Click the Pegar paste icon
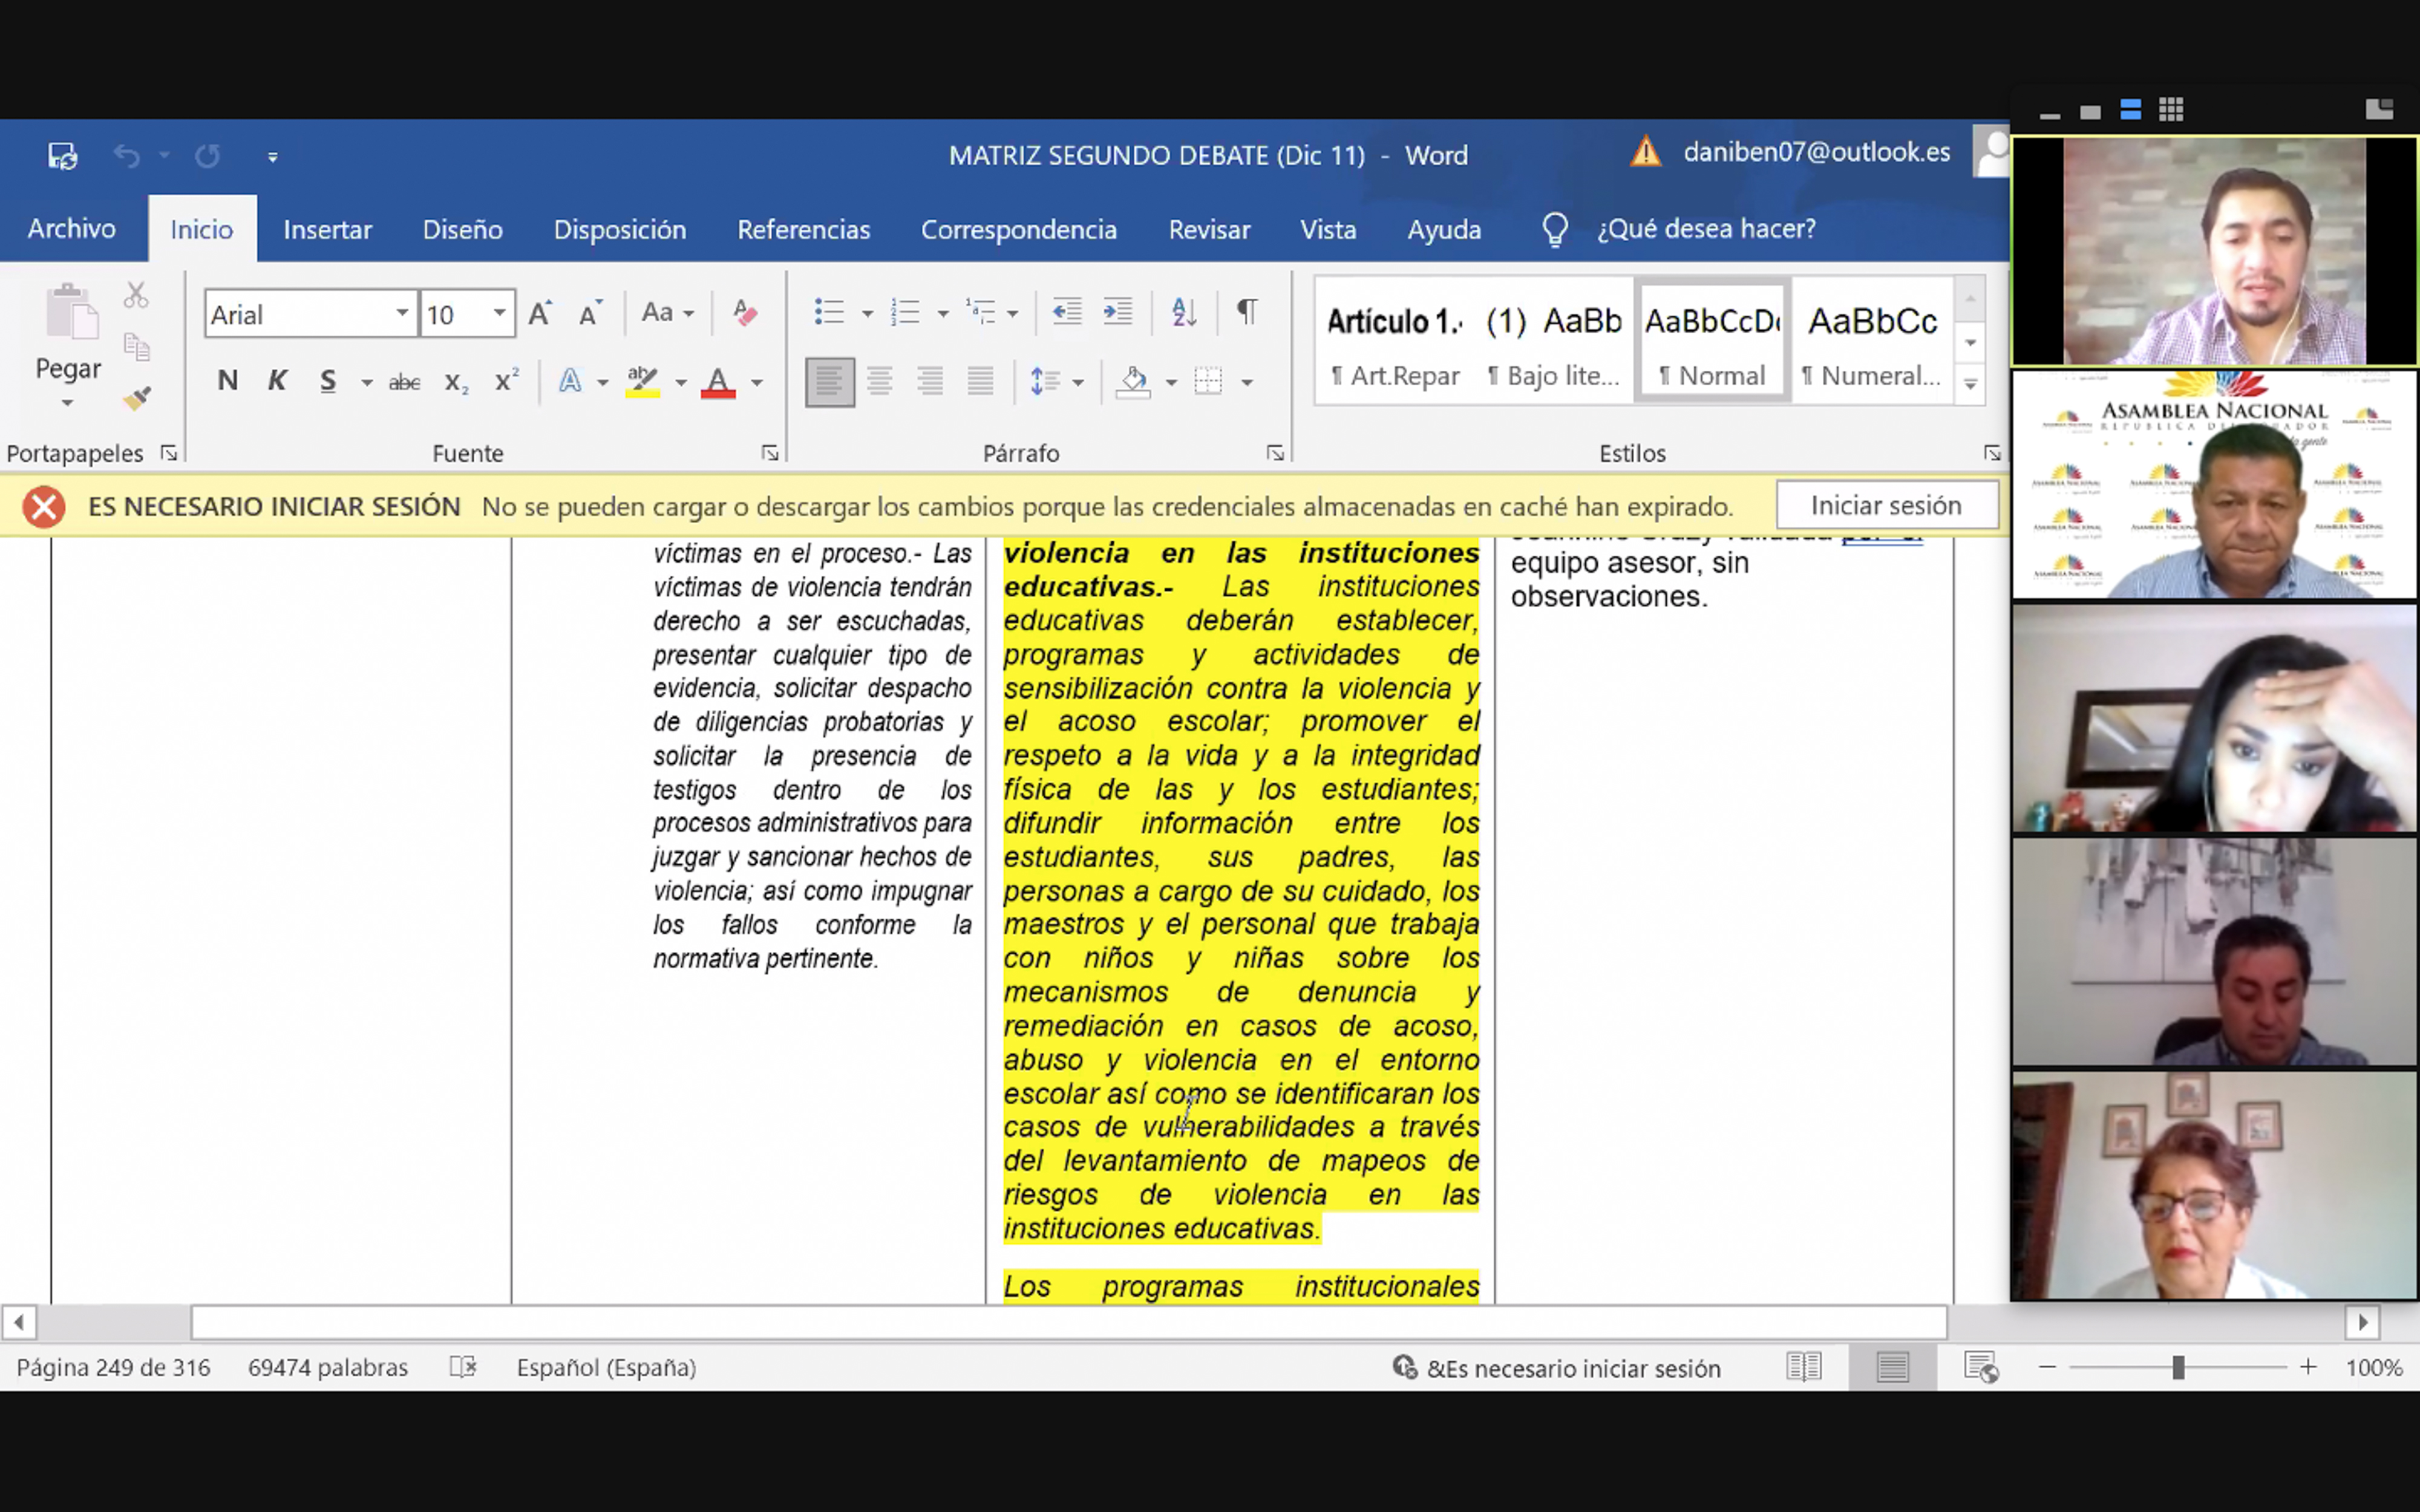Screen dimensions: 2420x1512 coord(71,312)
